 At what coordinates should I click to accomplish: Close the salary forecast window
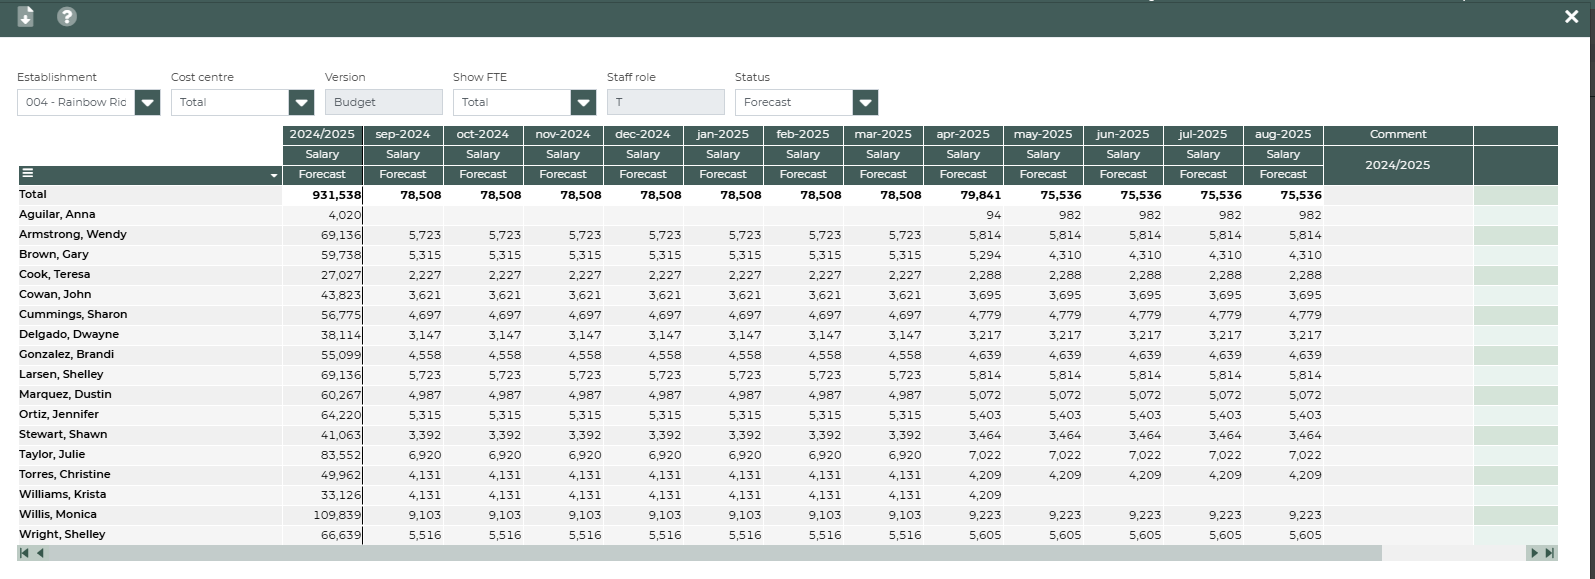pyautogui.click(x=1571, y=17)
